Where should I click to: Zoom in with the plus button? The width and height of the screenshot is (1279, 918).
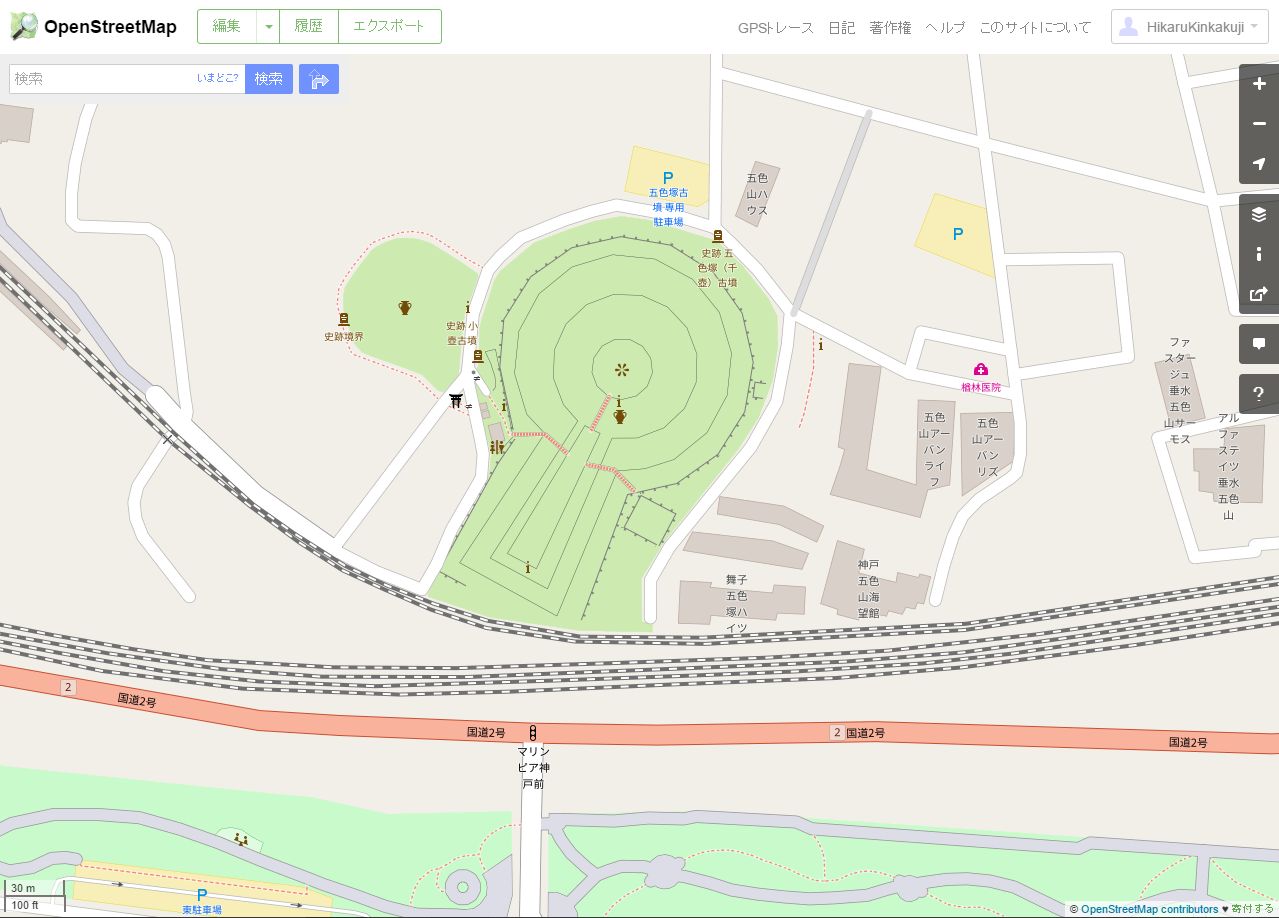[x=1259, y=84]
